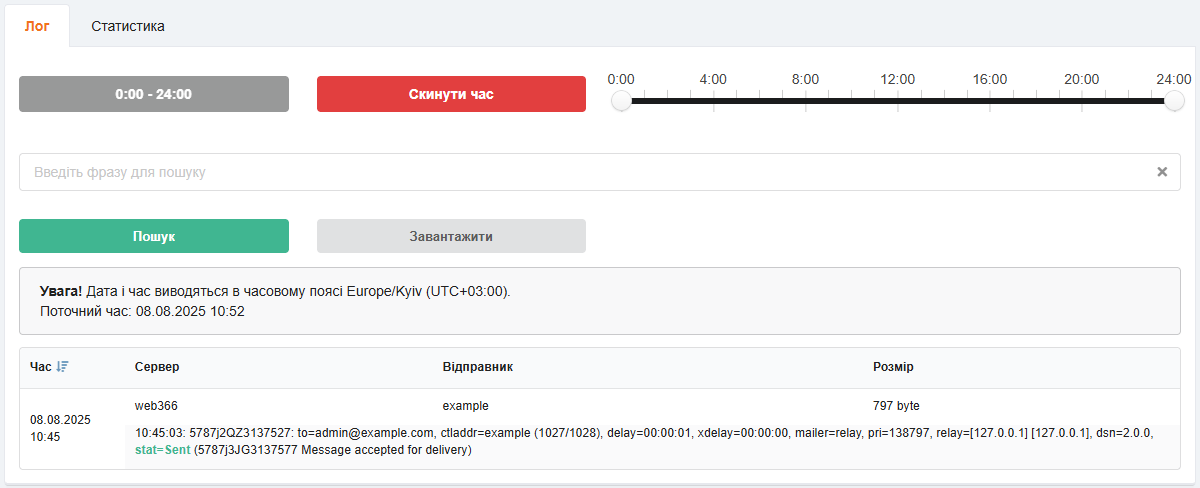Click the 0:00 - 24:00 time range button
The image size is (1200, 488).
(x=154, y=94)
